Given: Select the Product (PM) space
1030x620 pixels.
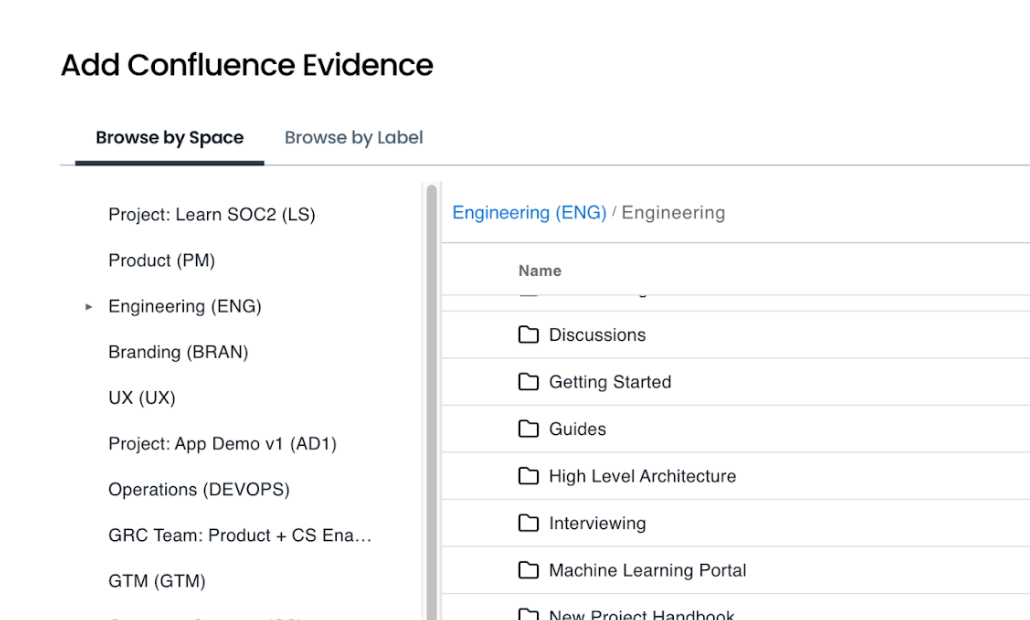Looking at the screenshot, I should 161,261.
